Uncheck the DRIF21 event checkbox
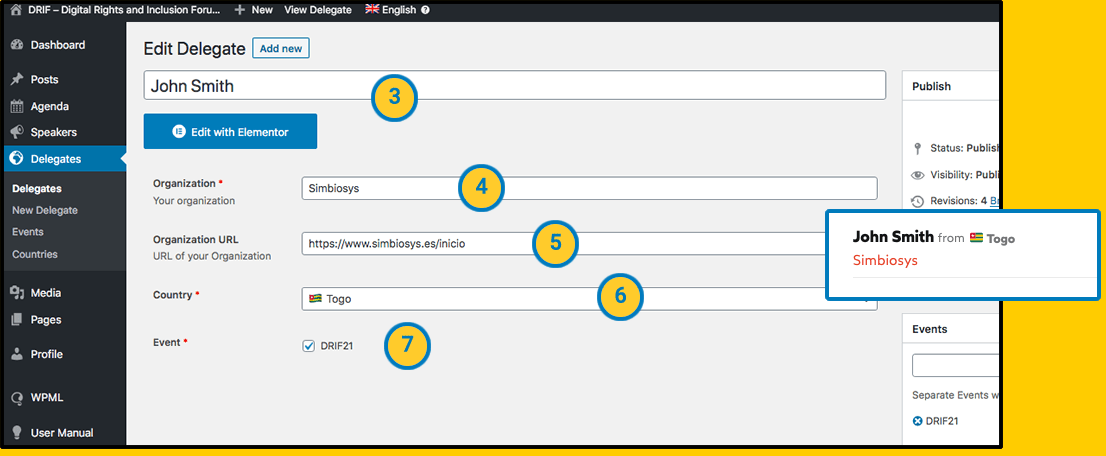Image resolution: width=1106 pixels, height=456 pixels. pos(308,346)
